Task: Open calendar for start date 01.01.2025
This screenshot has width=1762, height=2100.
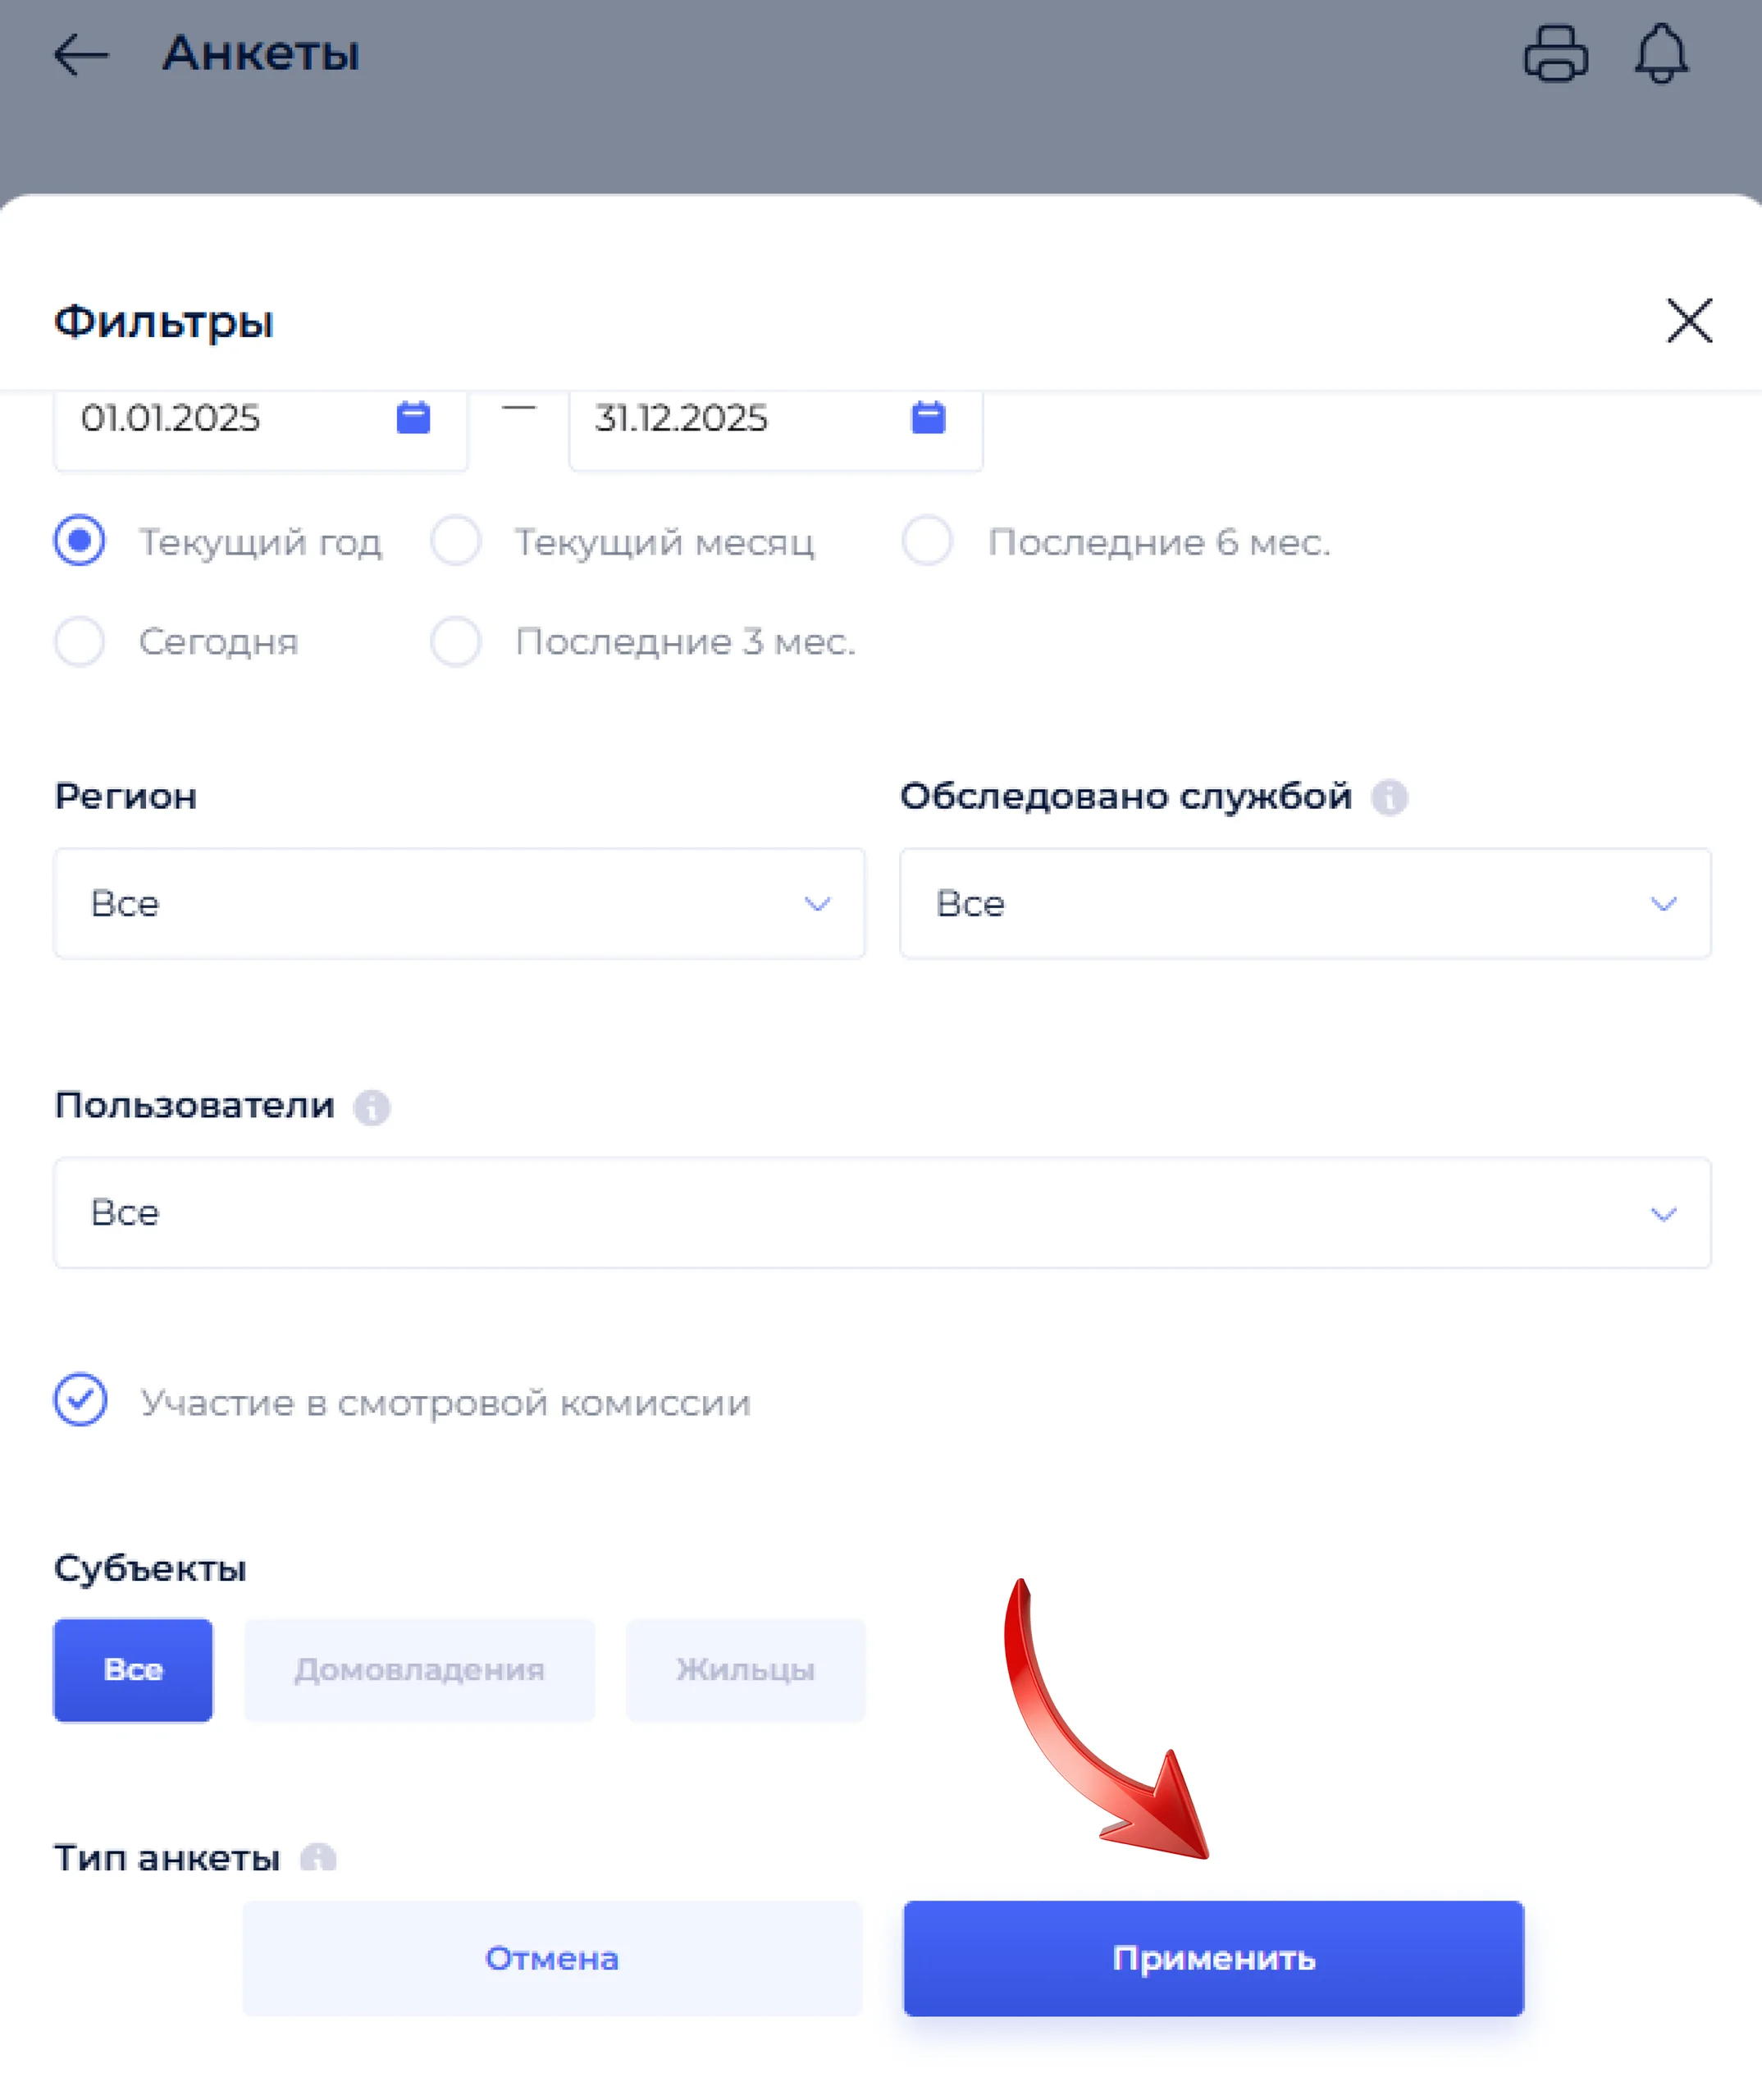Action: point(413,417)
